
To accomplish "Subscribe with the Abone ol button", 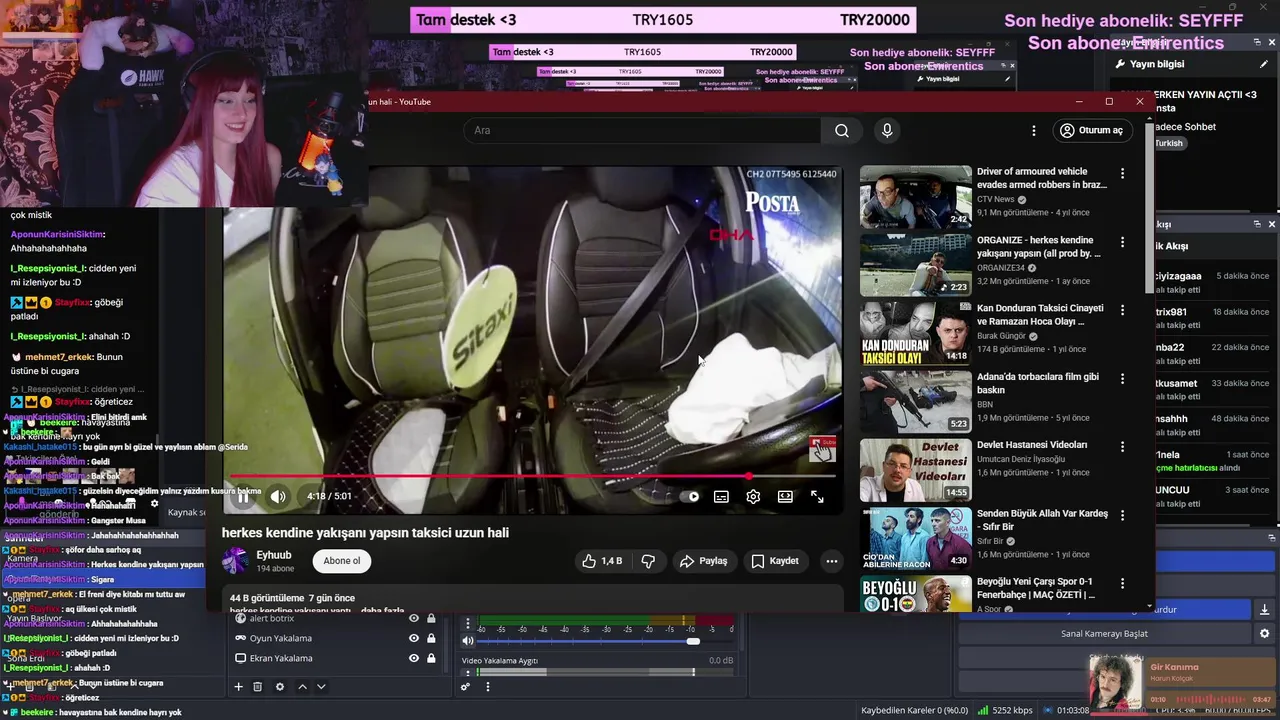I will pyautogui.click(x=341, y=561).
